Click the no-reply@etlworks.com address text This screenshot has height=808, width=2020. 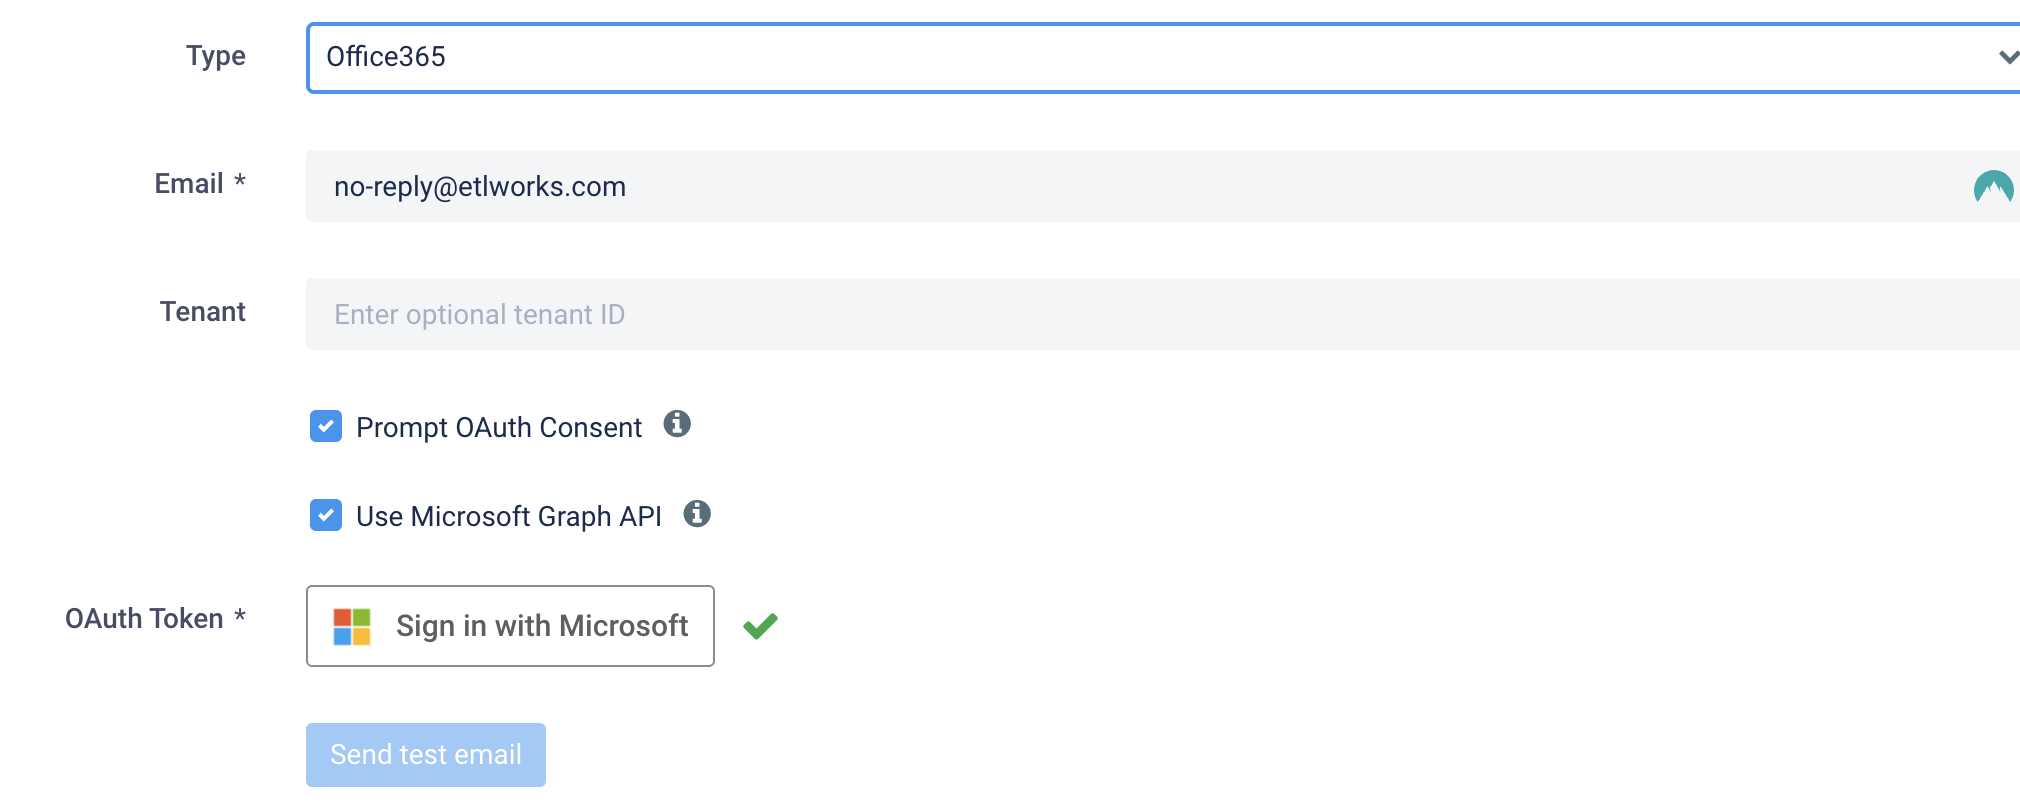[480, 187]
